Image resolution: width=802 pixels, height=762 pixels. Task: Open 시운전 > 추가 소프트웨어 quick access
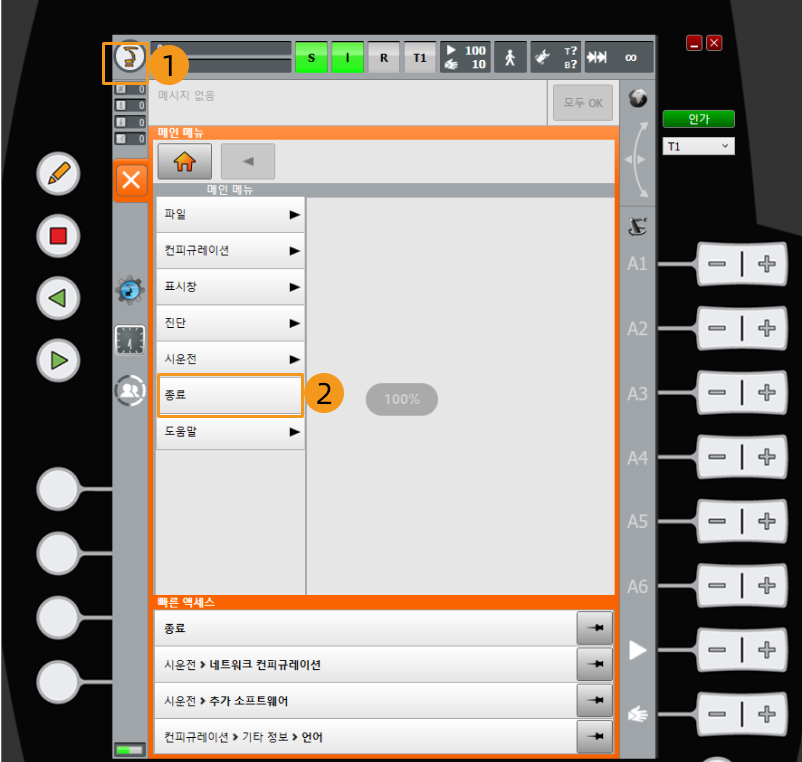pos(365,701)
